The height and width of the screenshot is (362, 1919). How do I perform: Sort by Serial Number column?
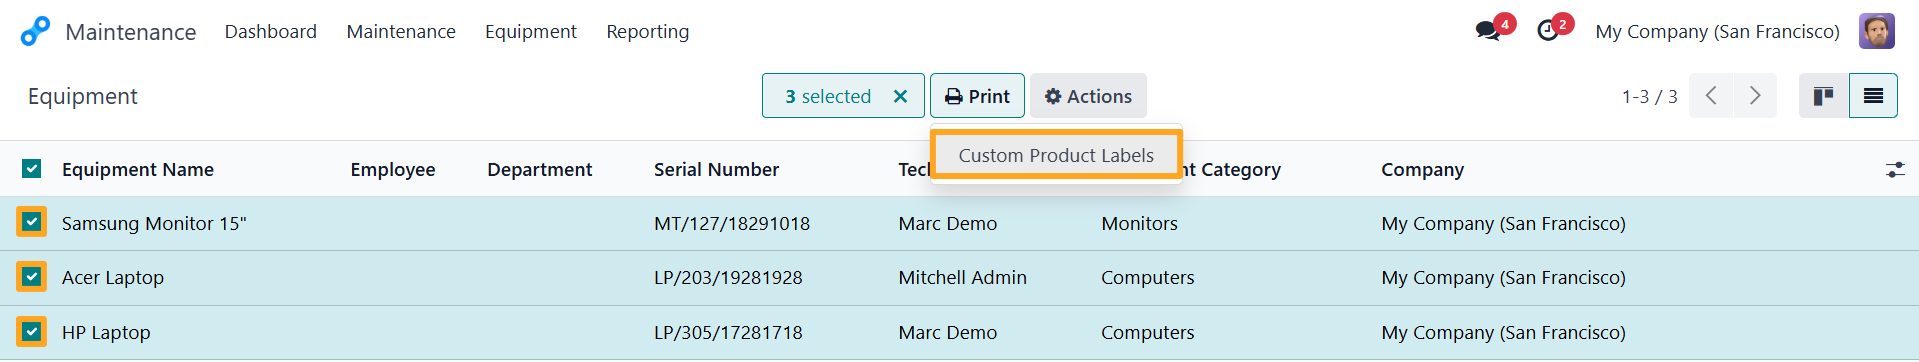pos(716,170)
